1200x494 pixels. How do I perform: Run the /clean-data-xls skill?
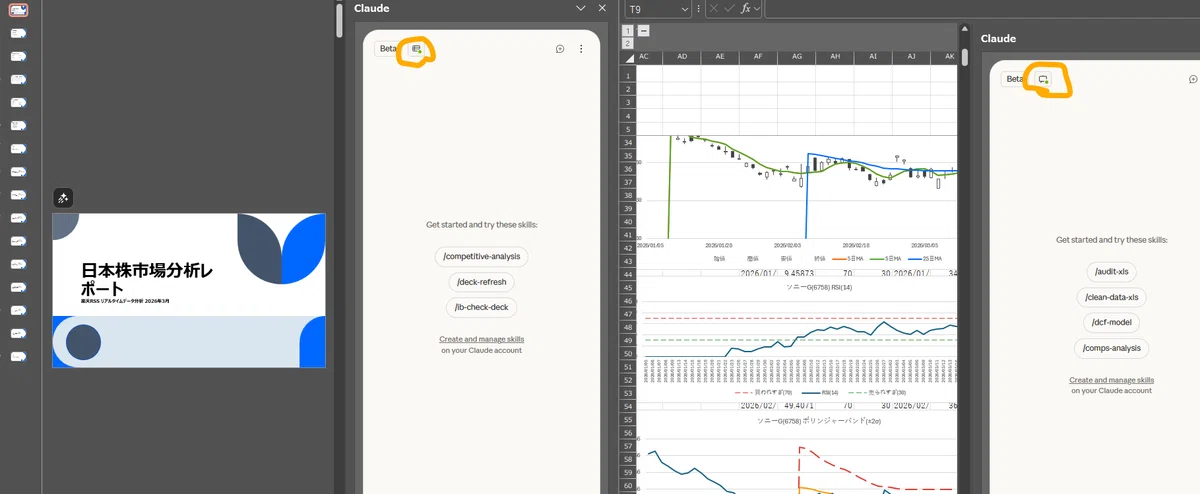pos(1112,297)
